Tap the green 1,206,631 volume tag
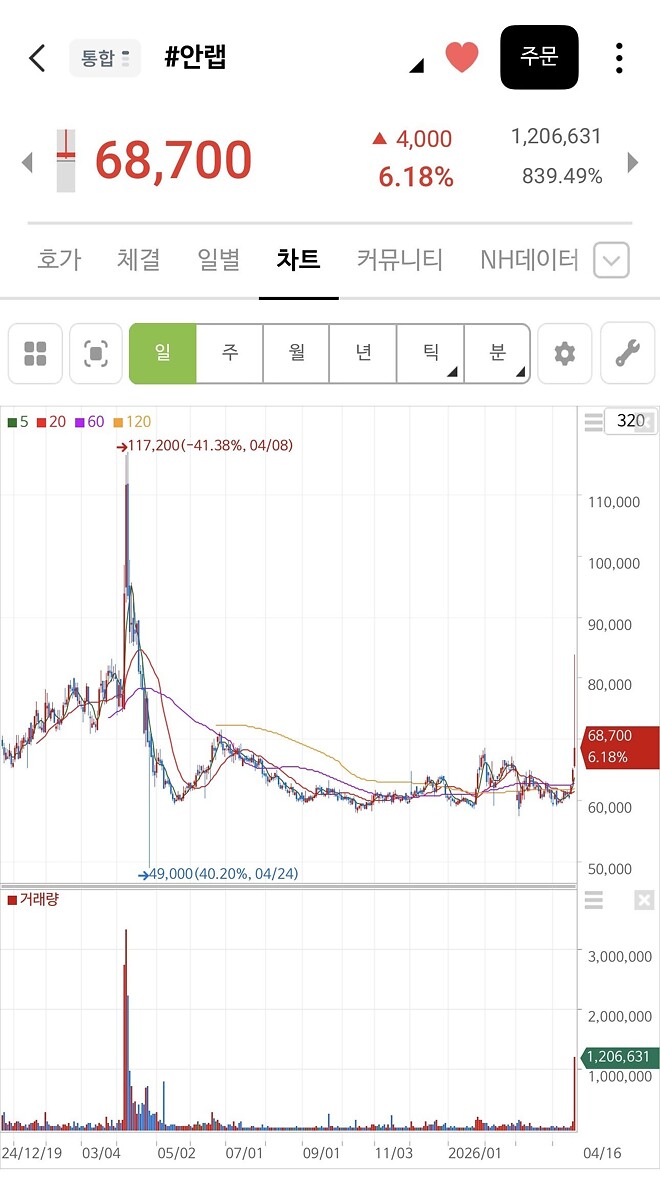The height and width of the screenshot is (1191, 660). tap(619, 1057)
